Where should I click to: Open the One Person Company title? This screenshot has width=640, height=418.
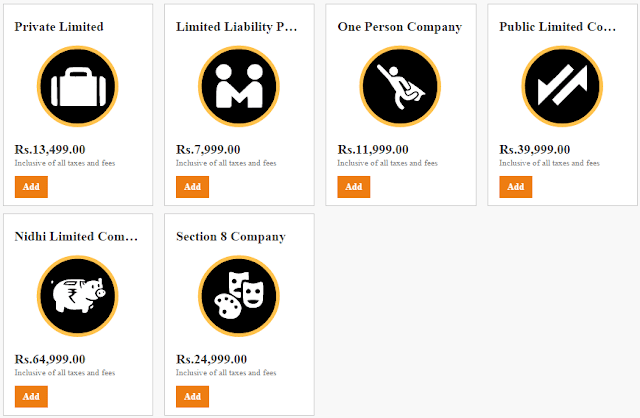coord(400,27)
